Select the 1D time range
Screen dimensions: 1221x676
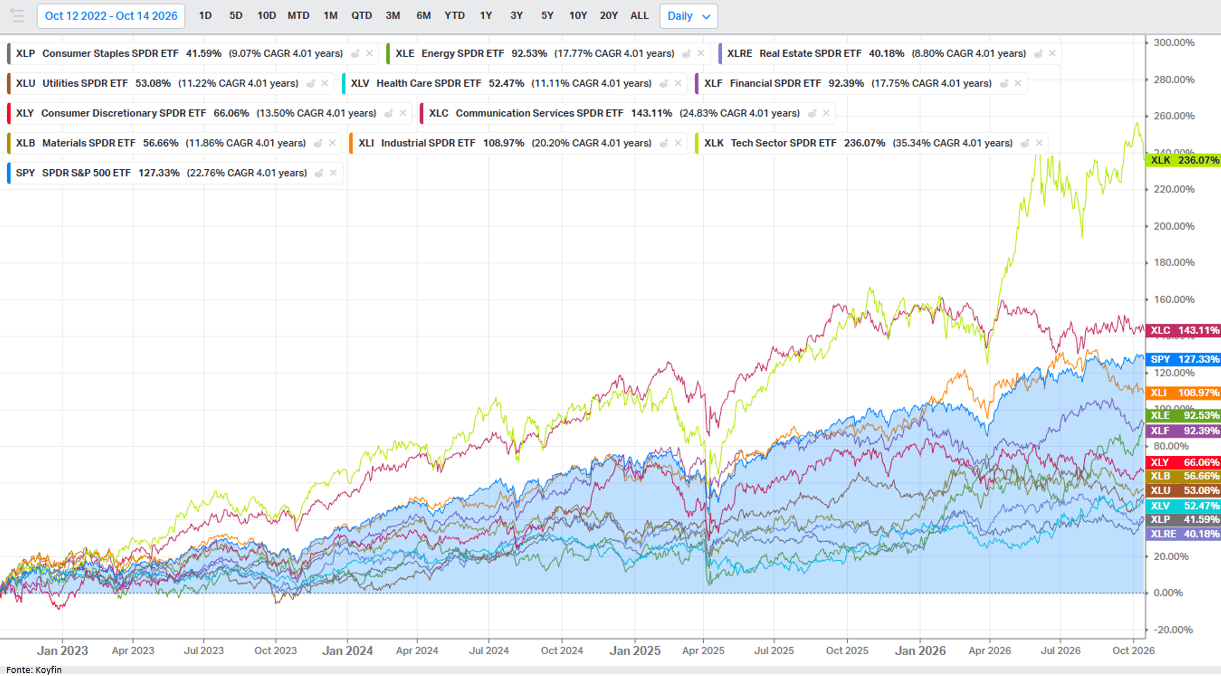205,16
